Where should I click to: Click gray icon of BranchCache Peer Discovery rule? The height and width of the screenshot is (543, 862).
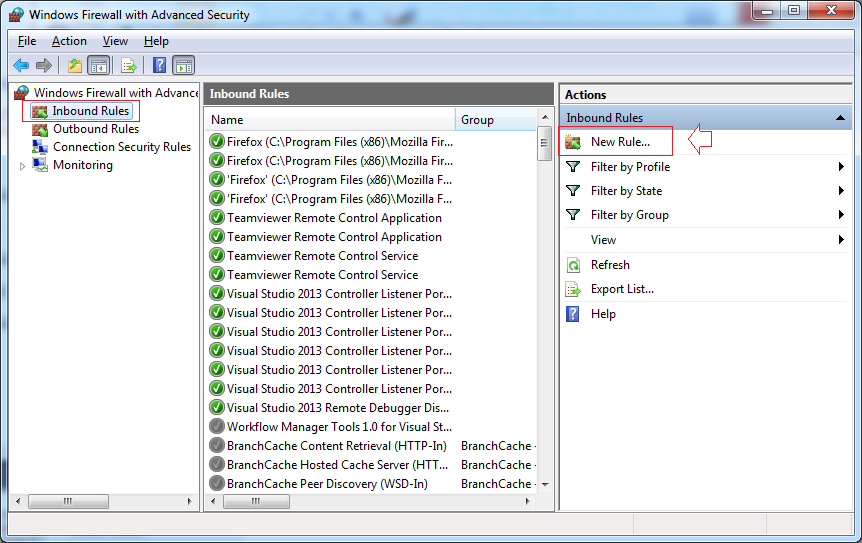click(217, 483)
